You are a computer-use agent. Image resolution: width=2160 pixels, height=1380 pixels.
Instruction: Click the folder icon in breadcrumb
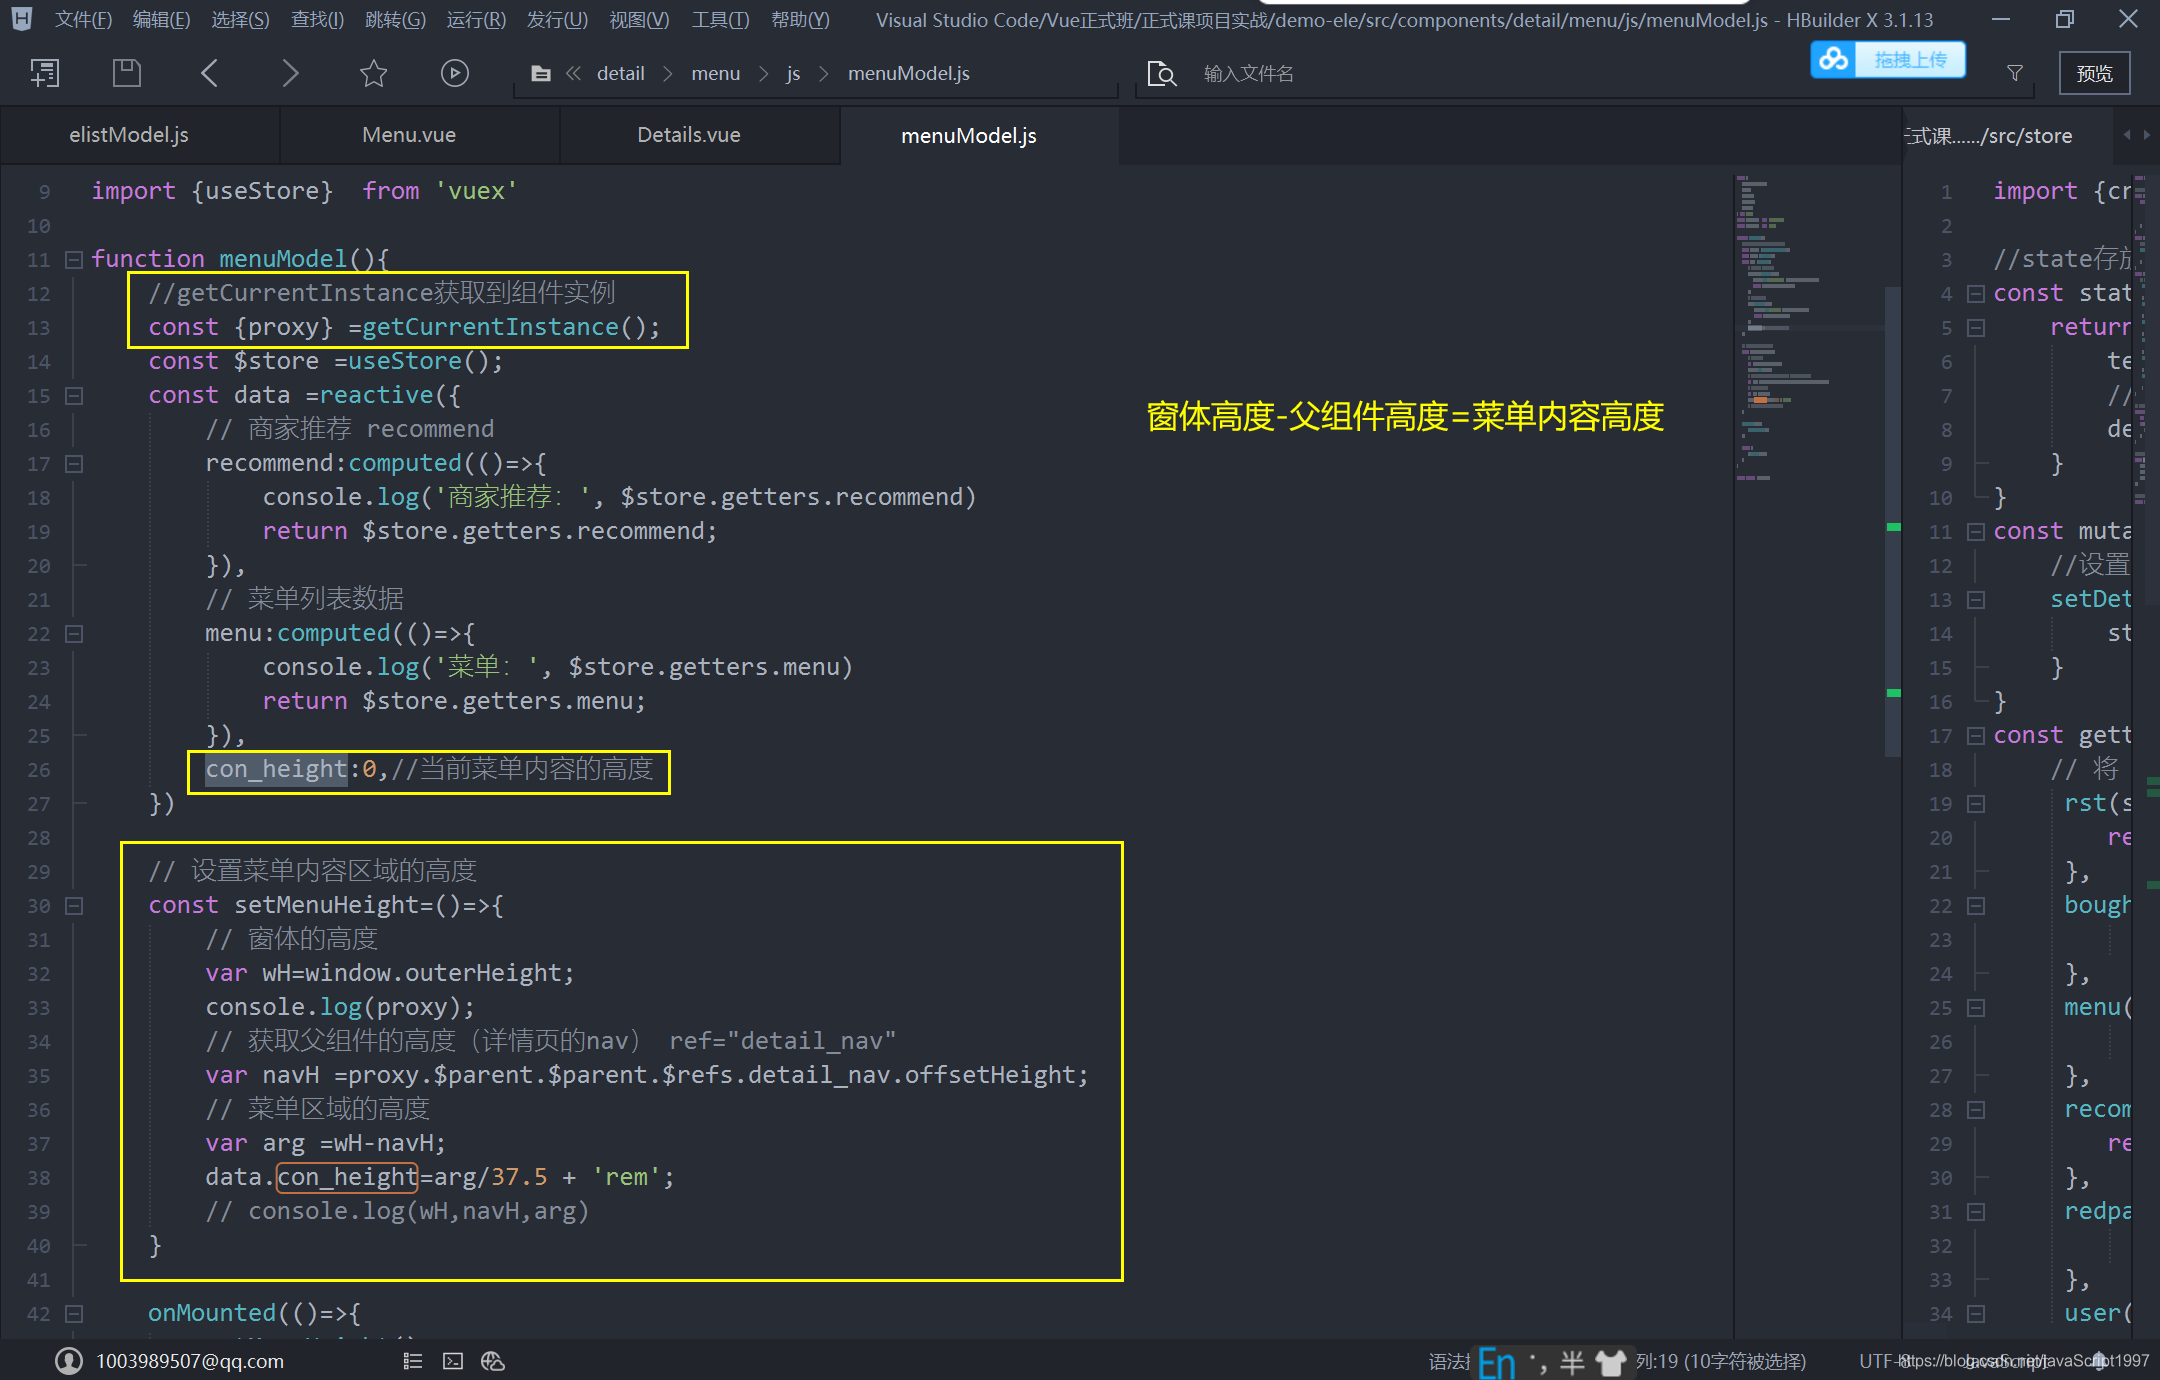(540, 74)
